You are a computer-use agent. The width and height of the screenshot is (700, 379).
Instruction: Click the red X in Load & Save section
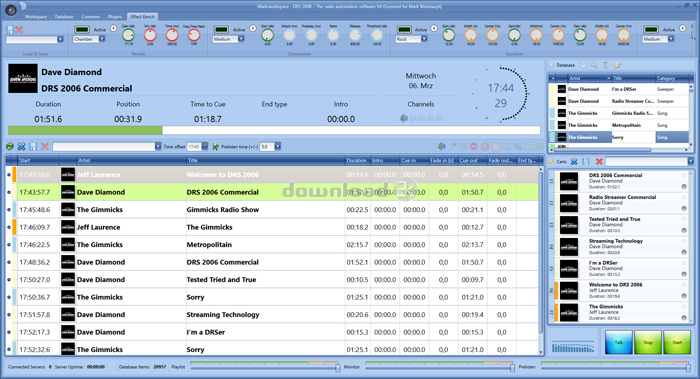click(x=19, y=30)
